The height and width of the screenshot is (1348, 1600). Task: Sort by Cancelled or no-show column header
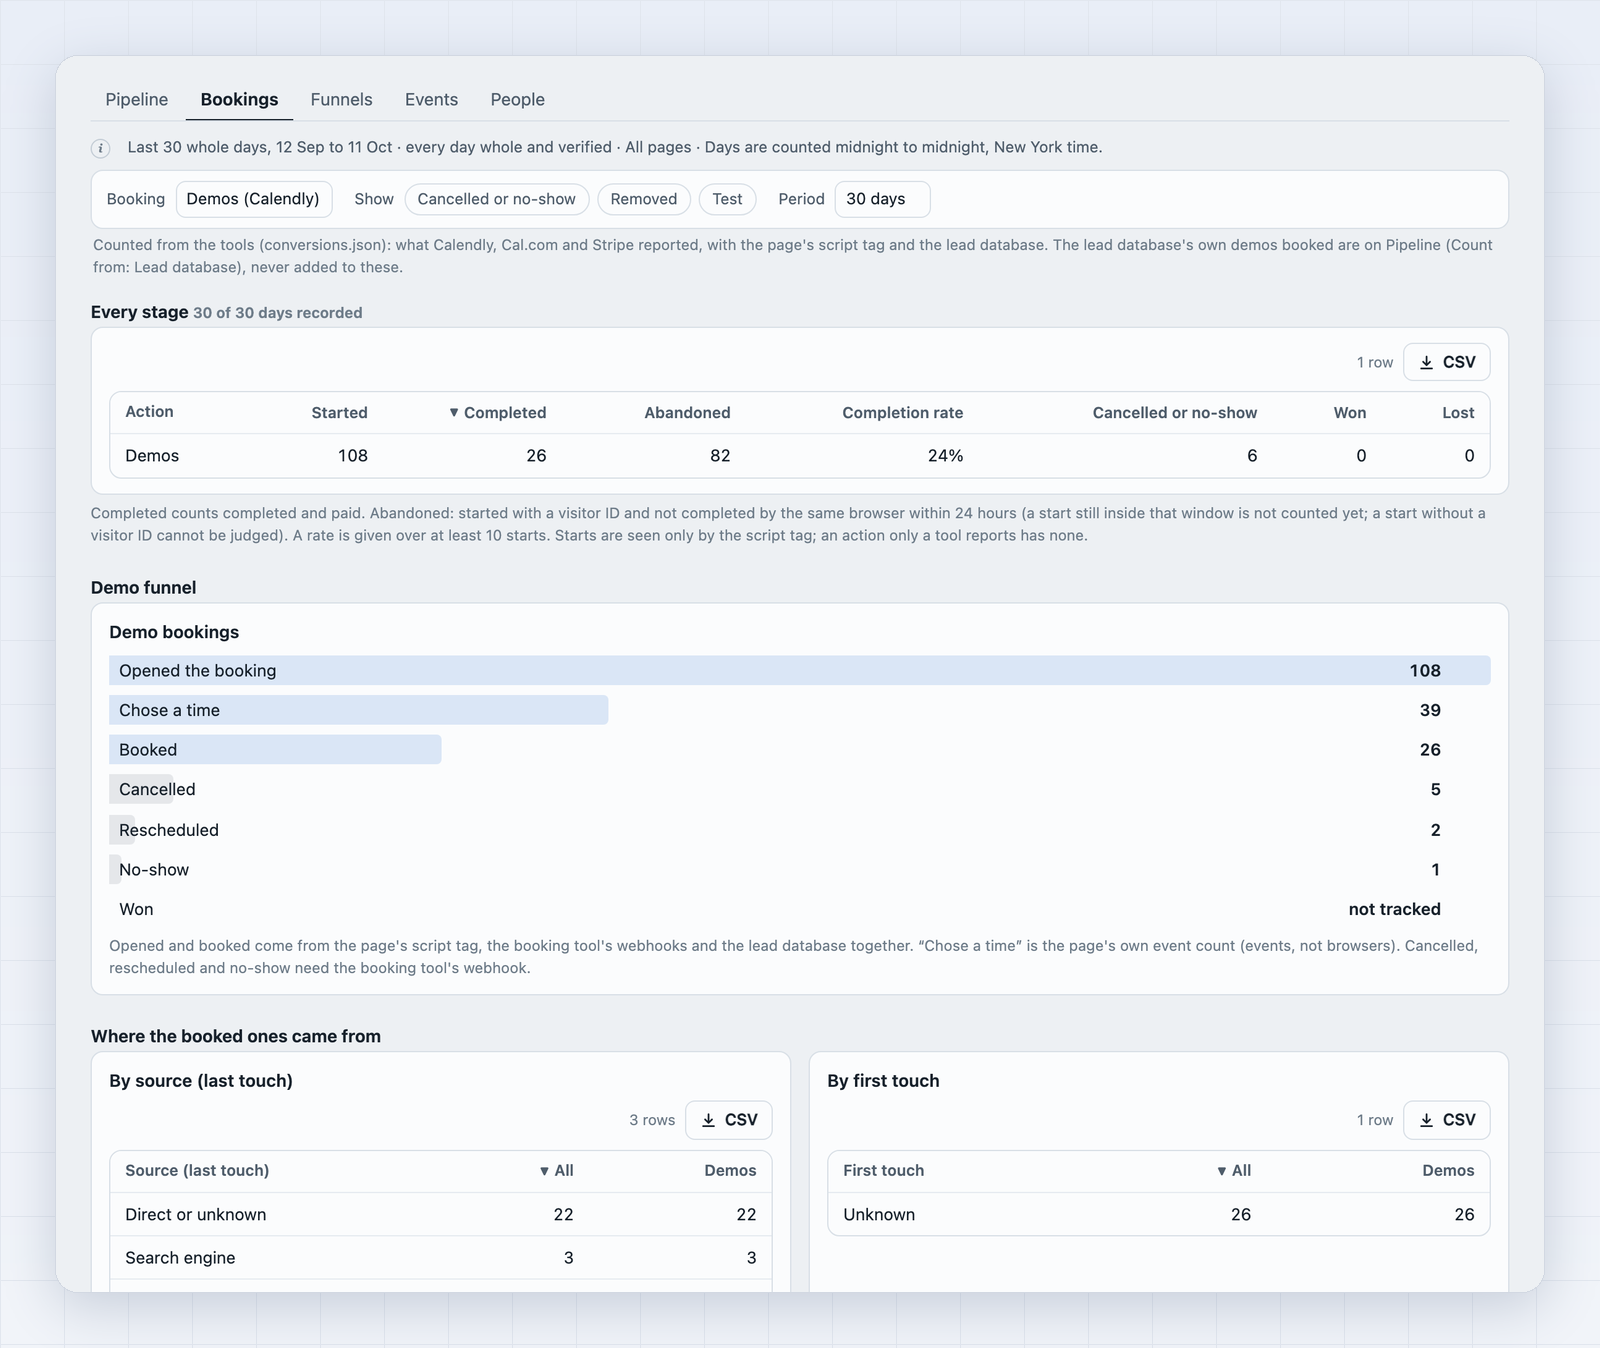(x=1174, y=413)
